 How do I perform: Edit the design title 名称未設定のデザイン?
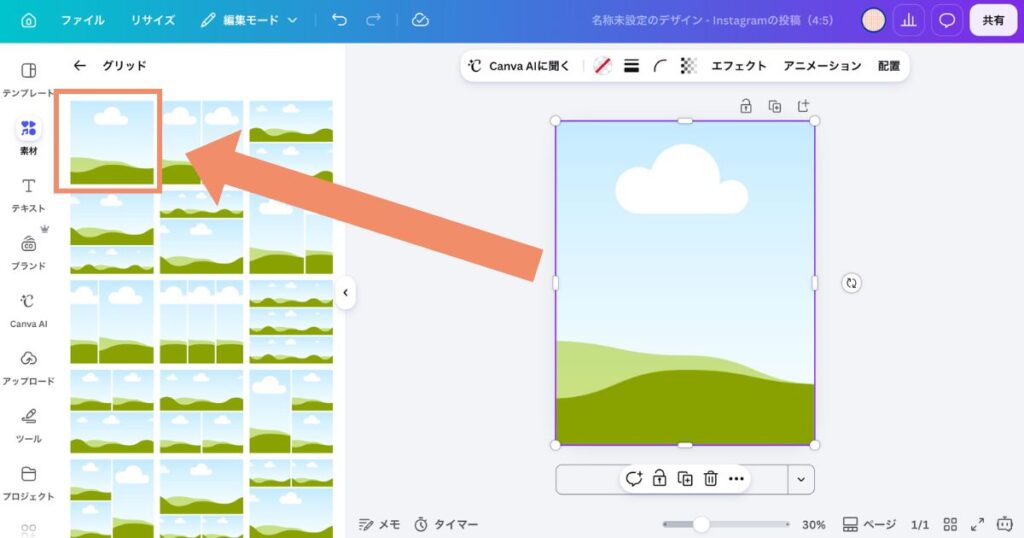(712, 20)
